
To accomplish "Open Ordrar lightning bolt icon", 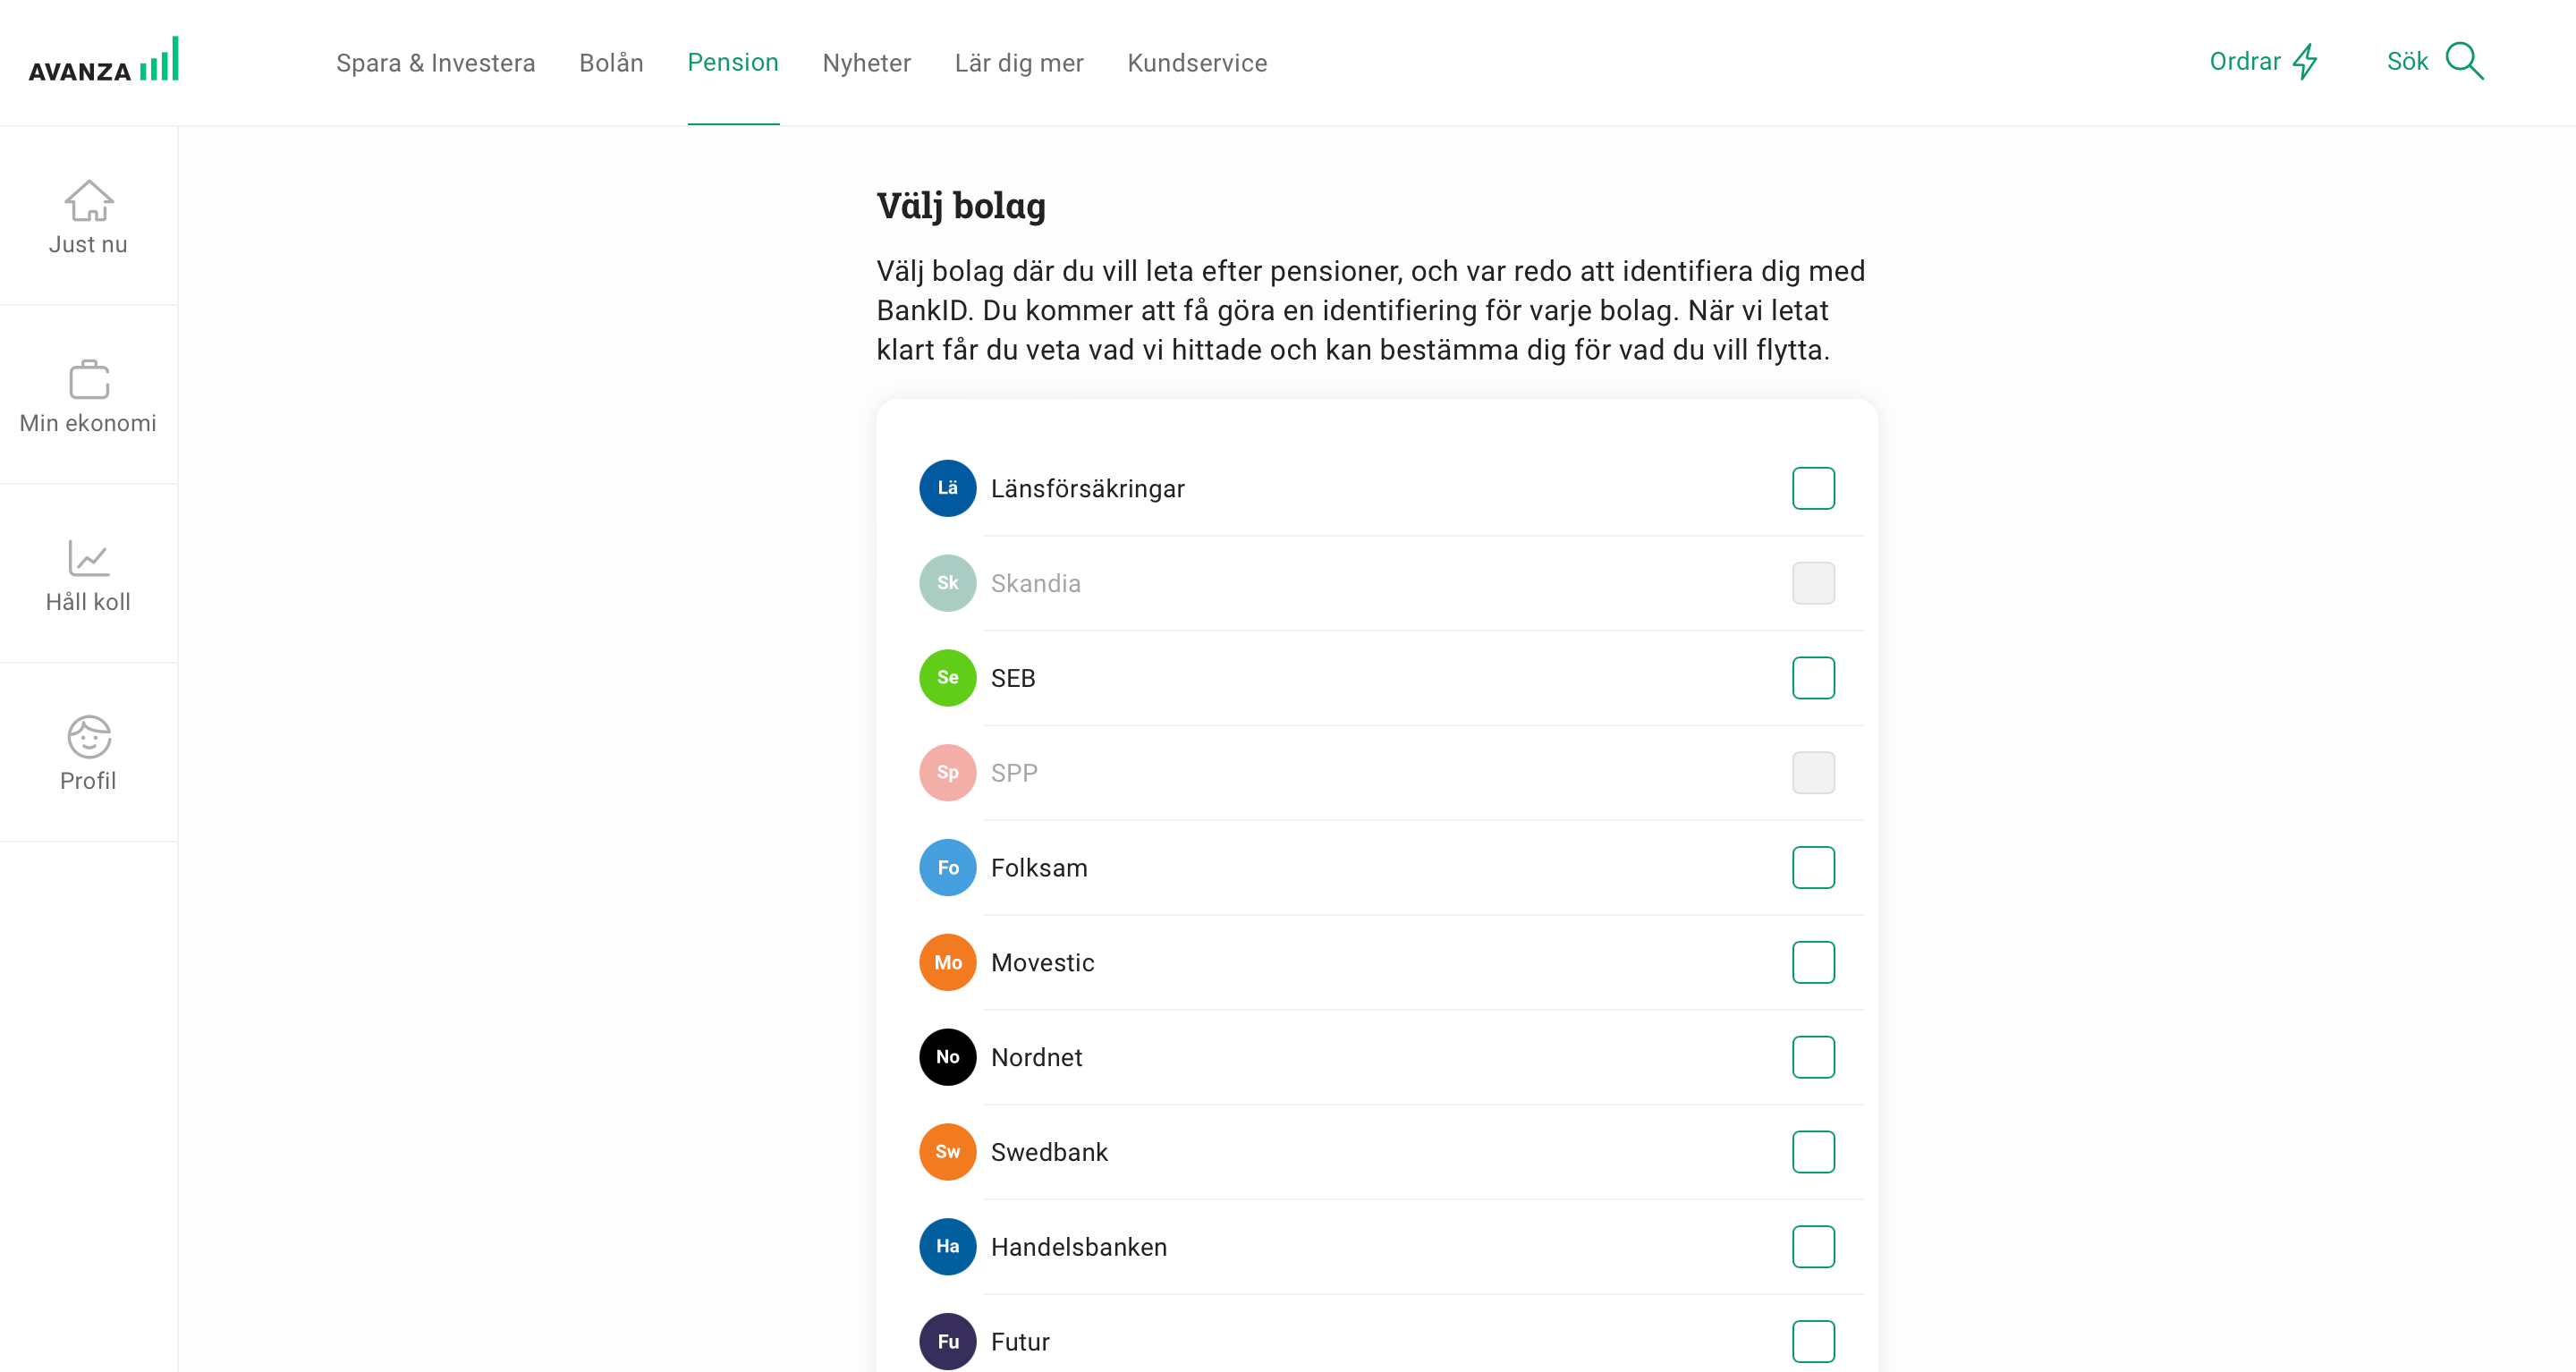I will [2305, 61].
